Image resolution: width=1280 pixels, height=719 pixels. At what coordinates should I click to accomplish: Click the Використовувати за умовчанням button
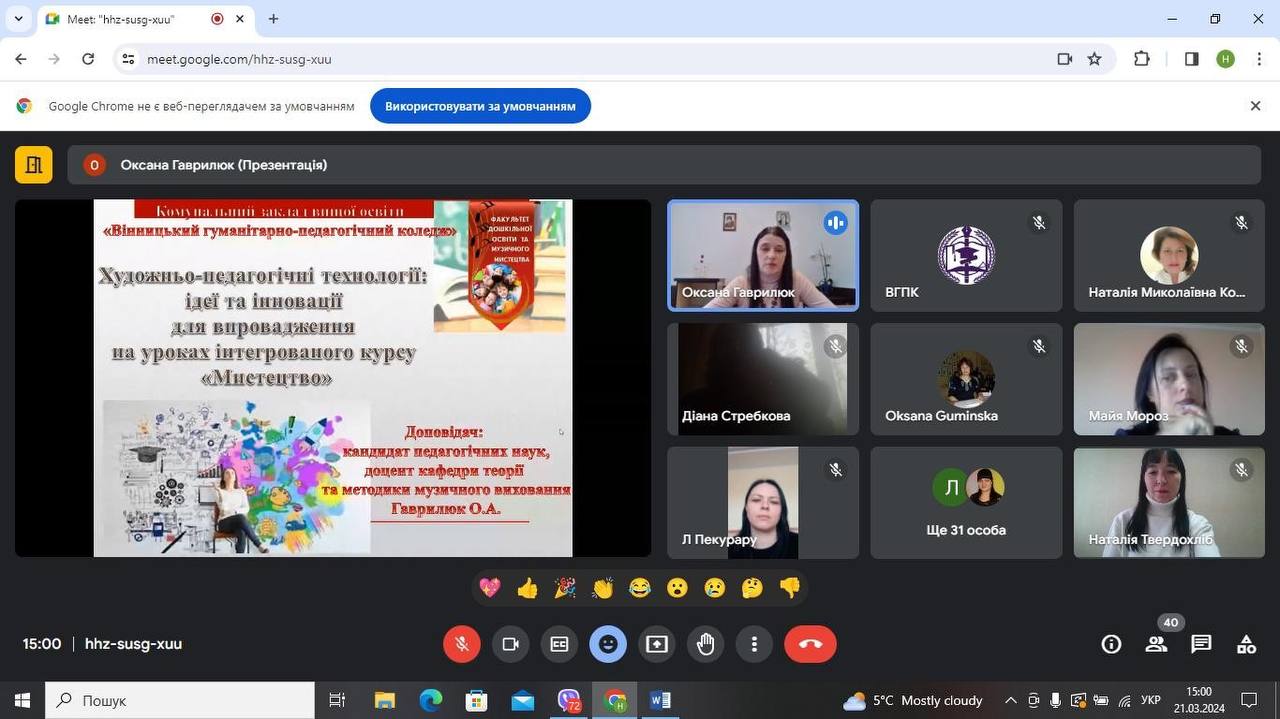coord(480,106)
